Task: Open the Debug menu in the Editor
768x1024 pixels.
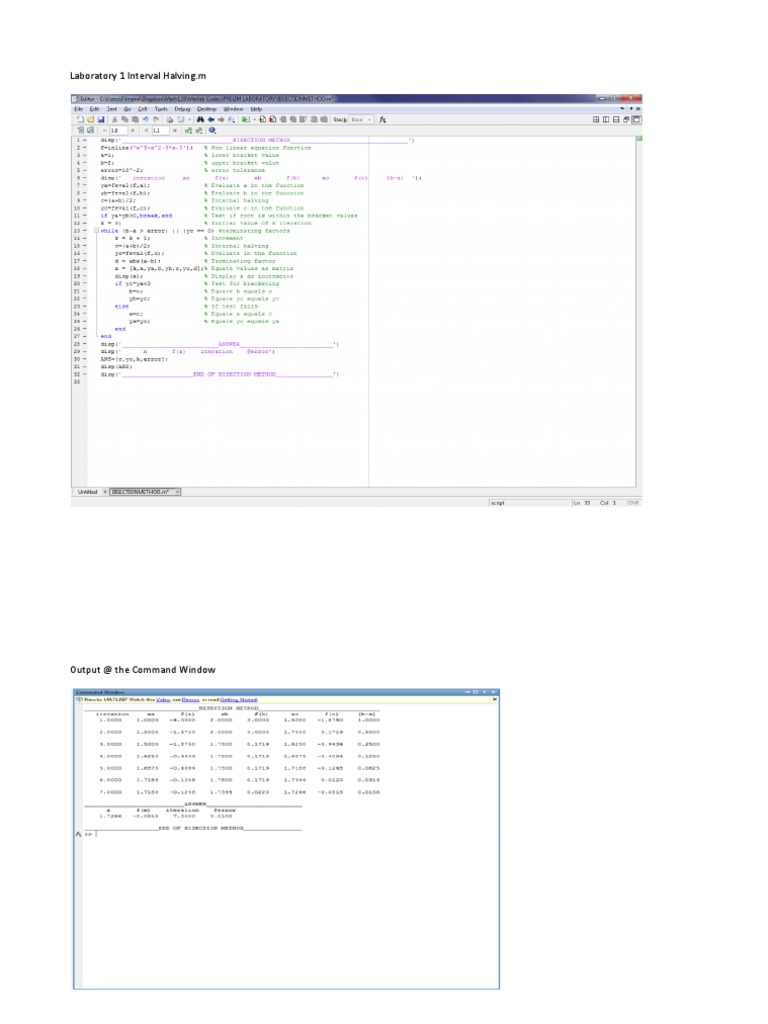Action: point(182,109)
